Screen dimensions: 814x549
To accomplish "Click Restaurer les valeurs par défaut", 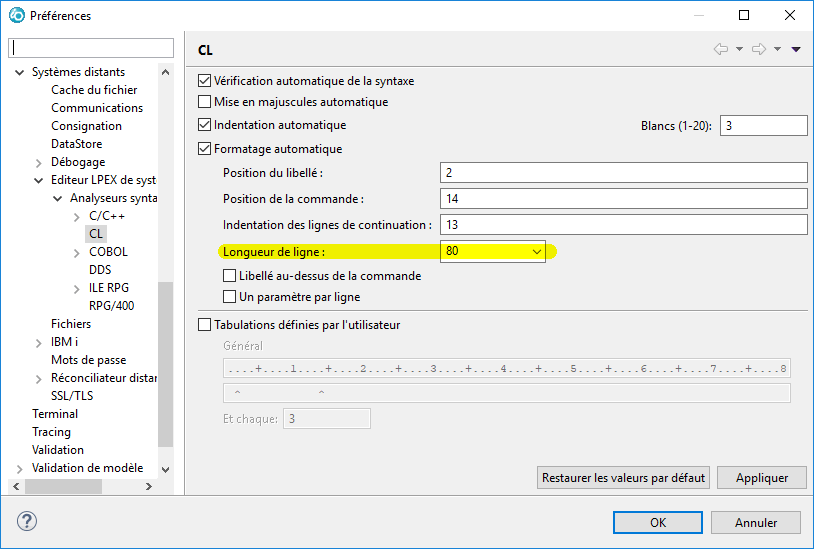I will coord(623,477).
